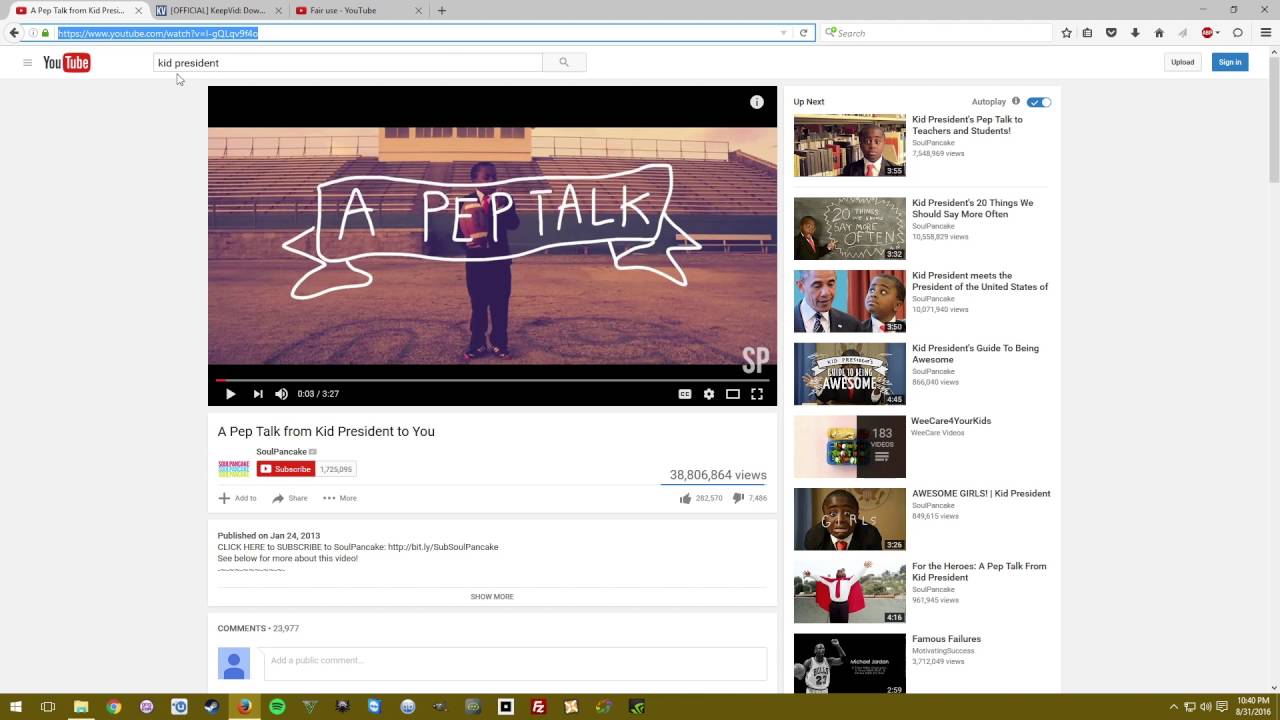Screen dimensions: 1280x720
Task: Select the A Pep Talk from Kid President tab
Action: (77, 10)
